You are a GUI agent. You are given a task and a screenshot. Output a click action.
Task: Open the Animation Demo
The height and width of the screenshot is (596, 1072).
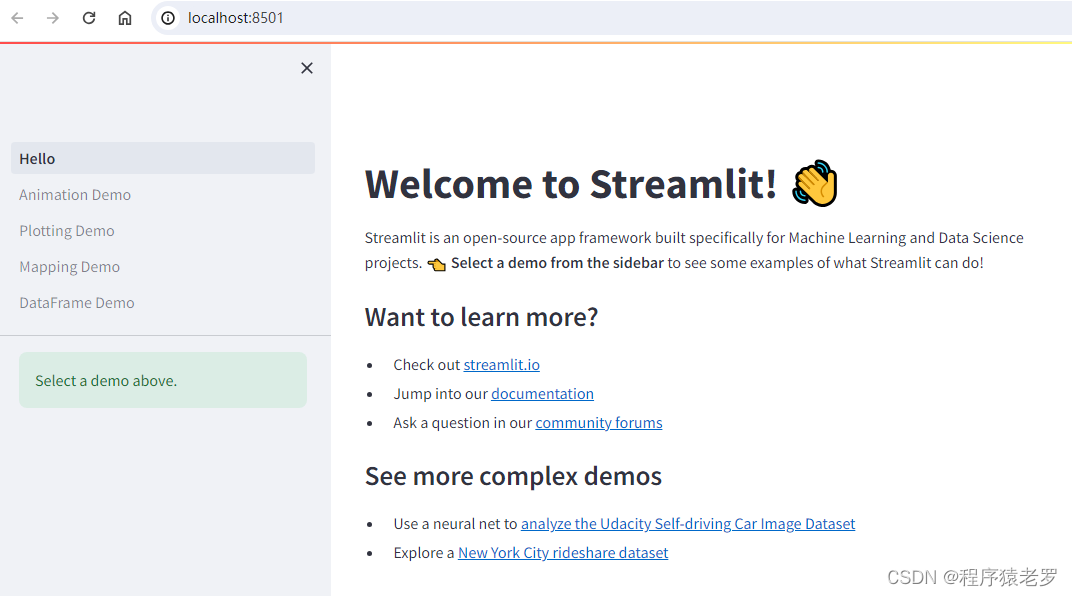(74, 194)
